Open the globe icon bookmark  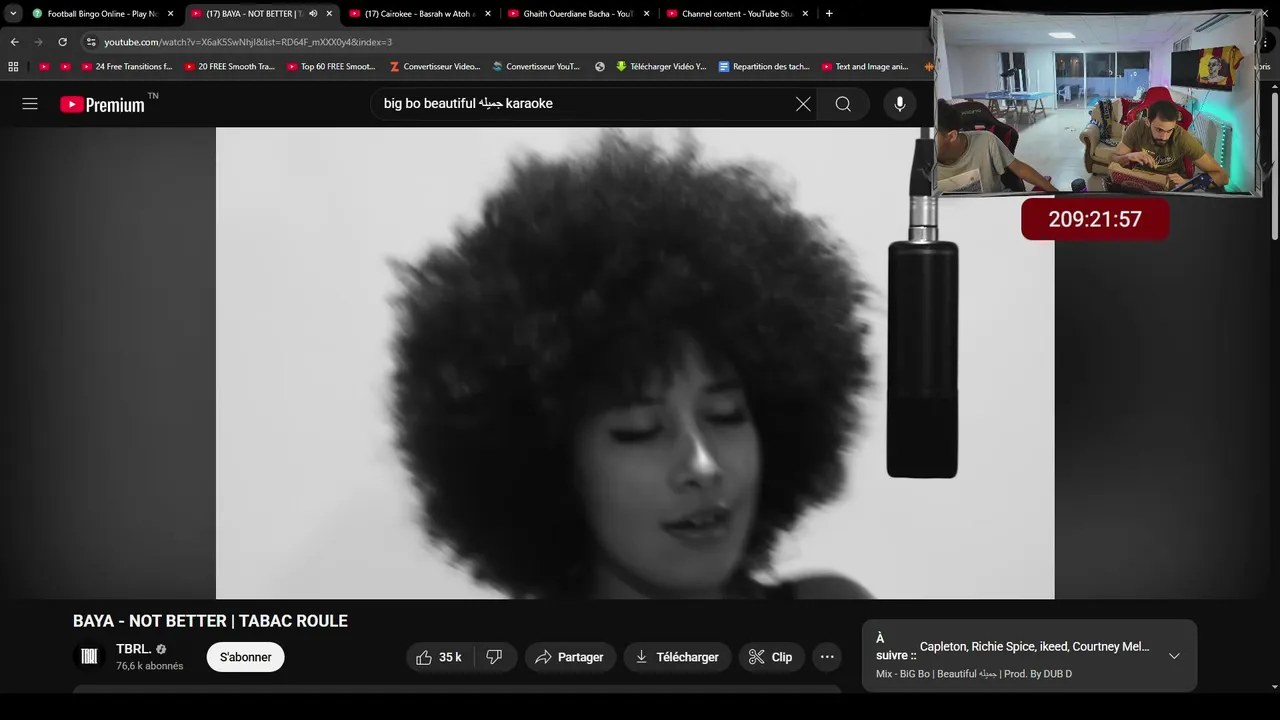[x=600, y=67]
